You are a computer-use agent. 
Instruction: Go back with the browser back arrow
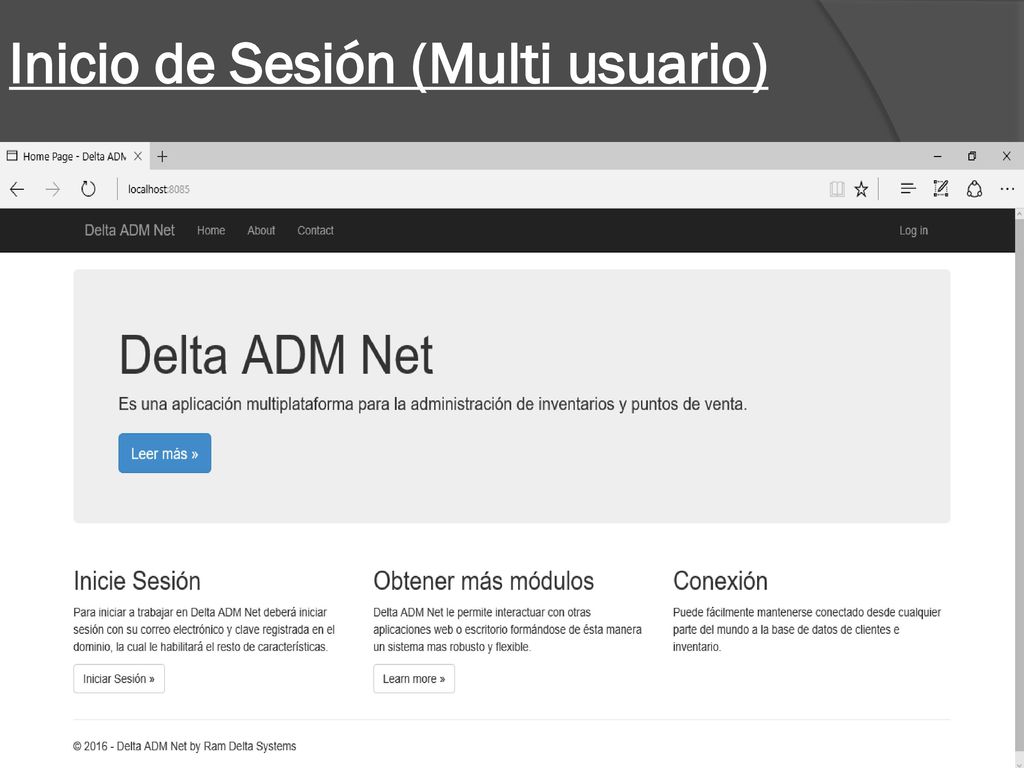click(17, 189)
